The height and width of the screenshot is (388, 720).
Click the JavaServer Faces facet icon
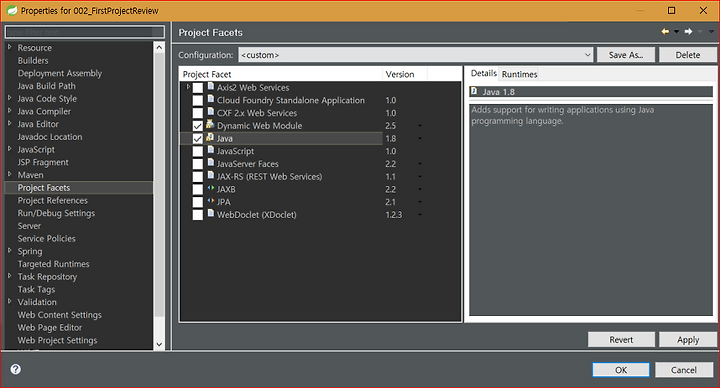(211, 163)
